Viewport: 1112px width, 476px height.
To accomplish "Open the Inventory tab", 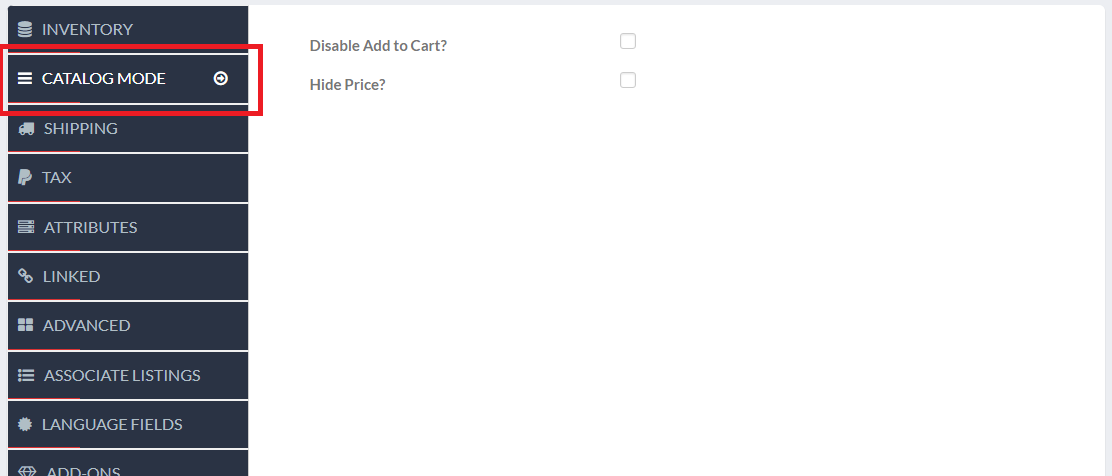I will click(128, 29).
